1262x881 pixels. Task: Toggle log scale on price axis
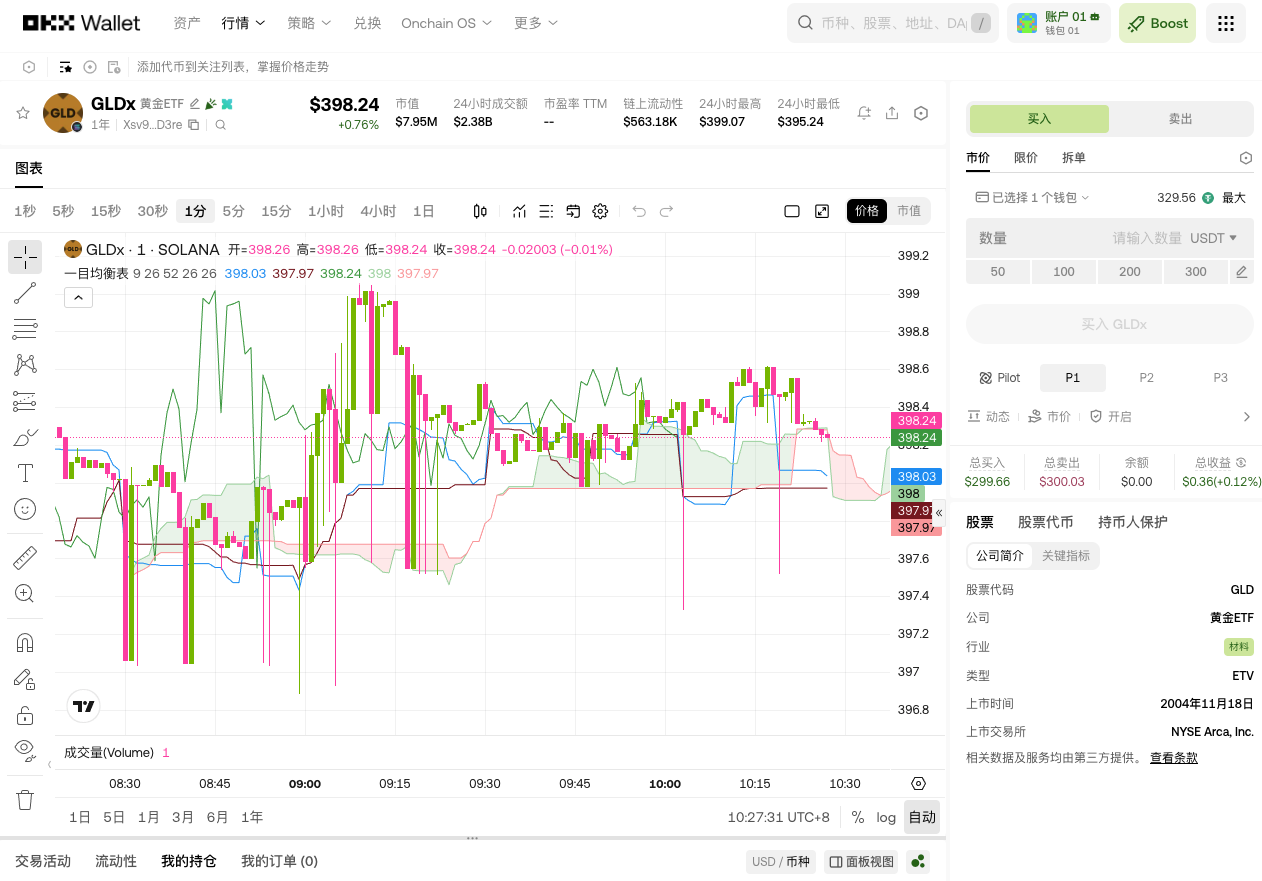click(886, 817)
